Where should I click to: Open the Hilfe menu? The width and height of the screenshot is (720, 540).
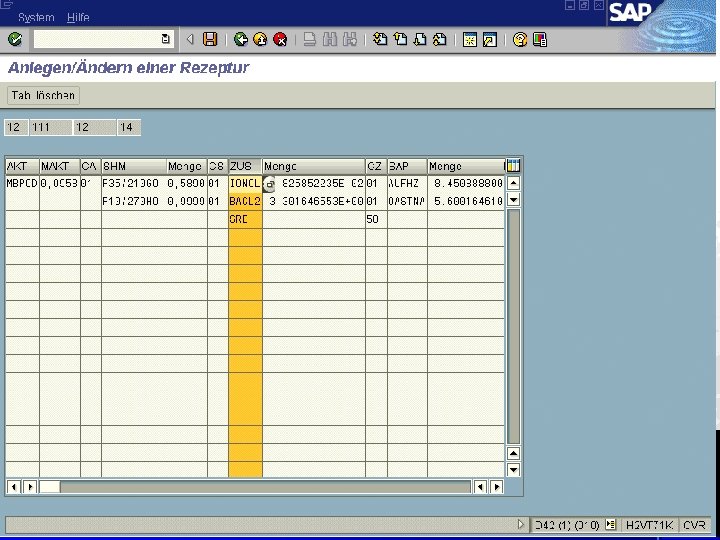pos(78,17)
